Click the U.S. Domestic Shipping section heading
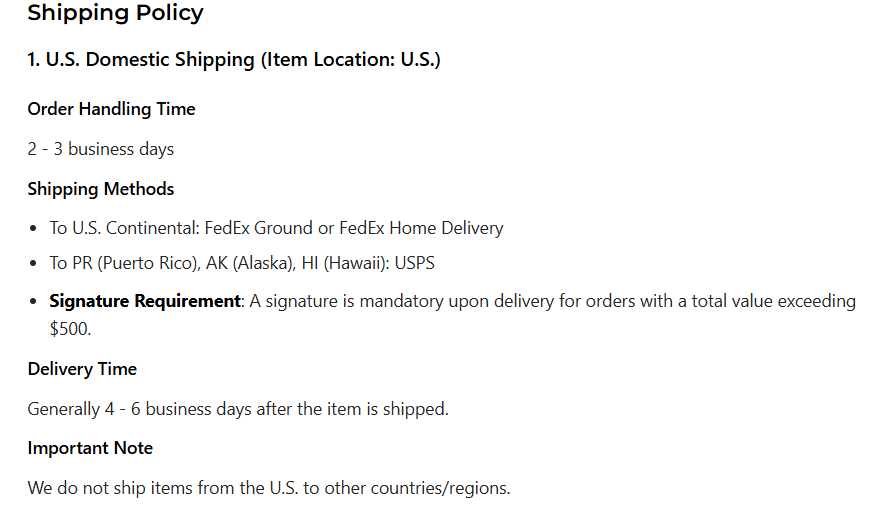This screenshot has height=507, width=880. coord(234,60)
